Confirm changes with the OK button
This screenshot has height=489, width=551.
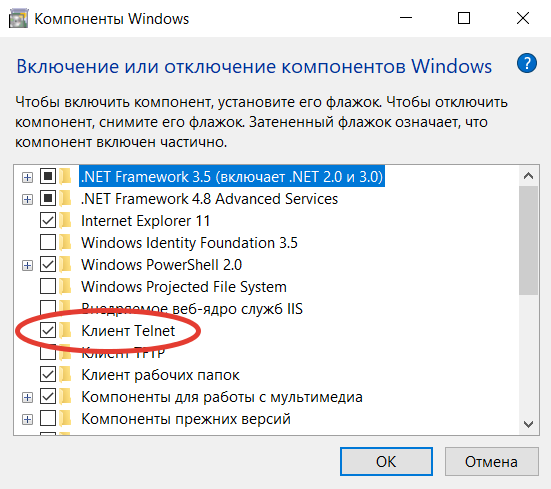click(386, 461)
